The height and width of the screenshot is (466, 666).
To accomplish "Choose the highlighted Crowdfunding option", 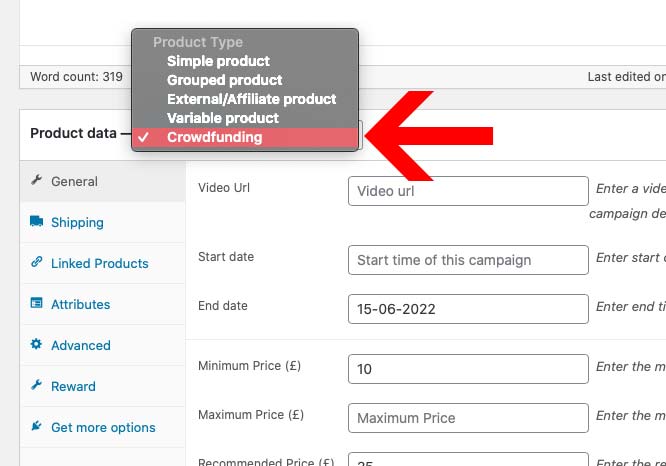I will point(245,137).
